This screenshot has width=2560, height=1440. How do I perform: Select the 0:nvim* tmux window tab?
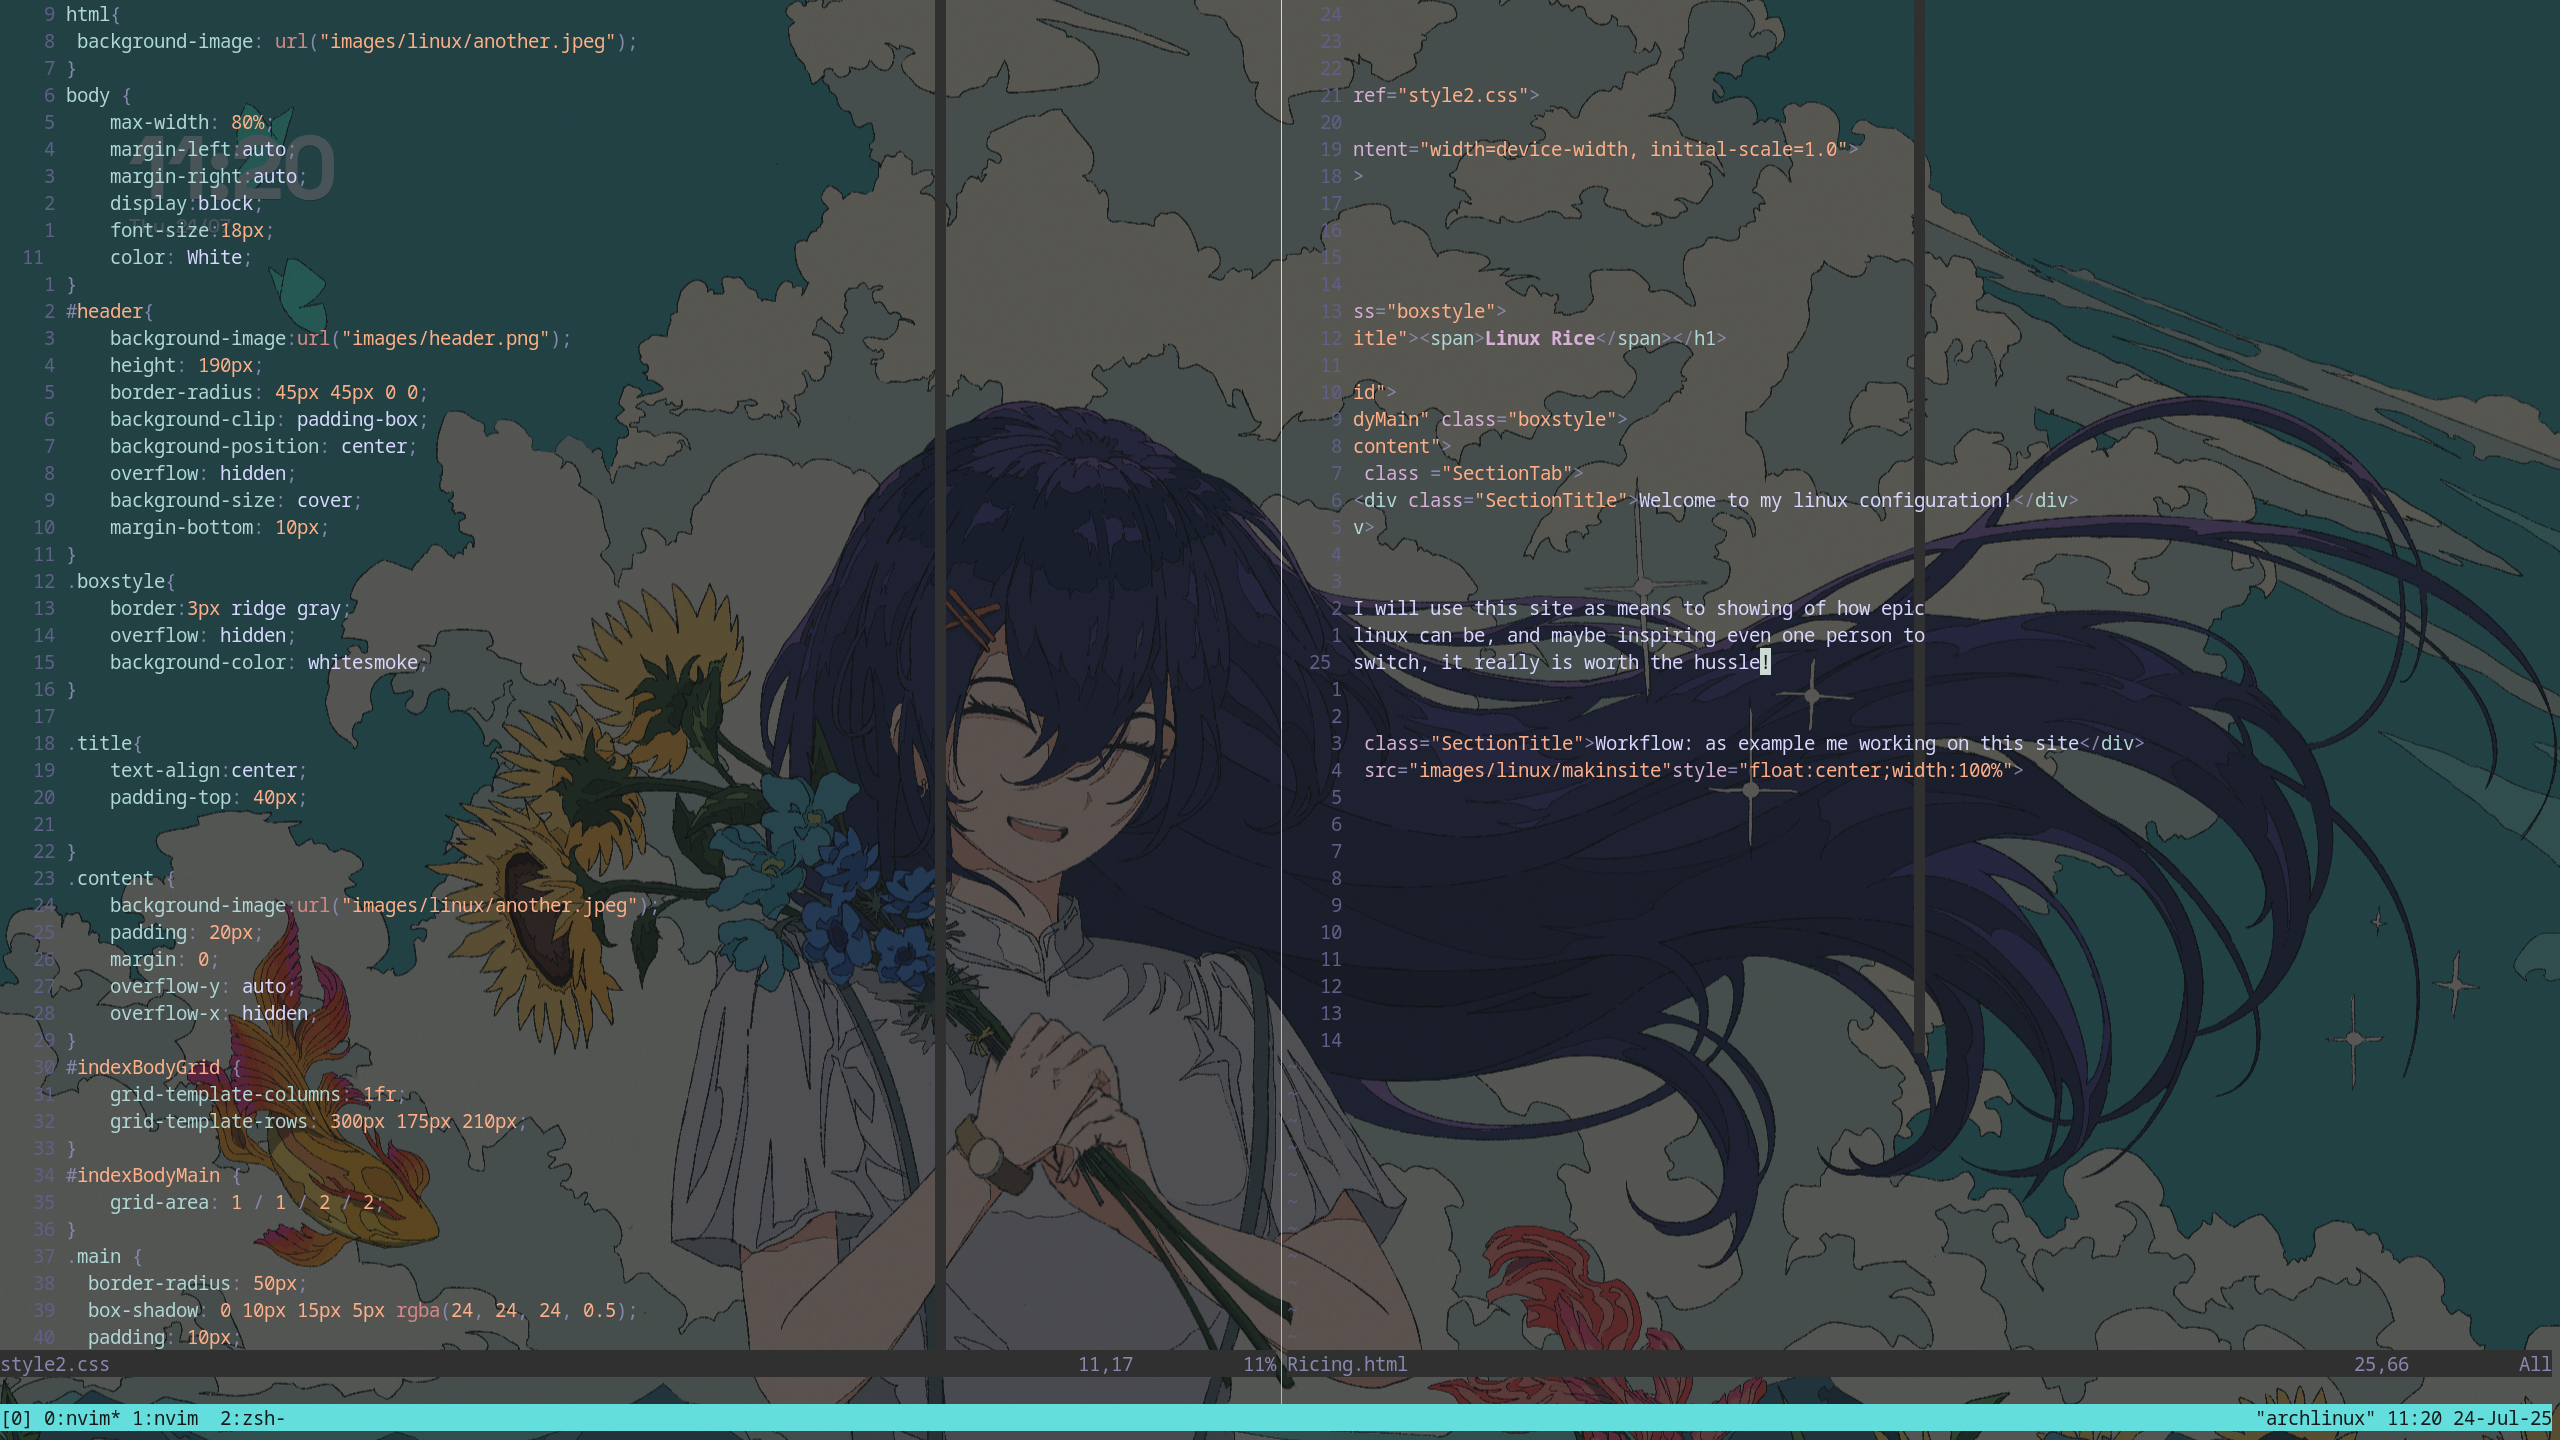[82, 1418]
